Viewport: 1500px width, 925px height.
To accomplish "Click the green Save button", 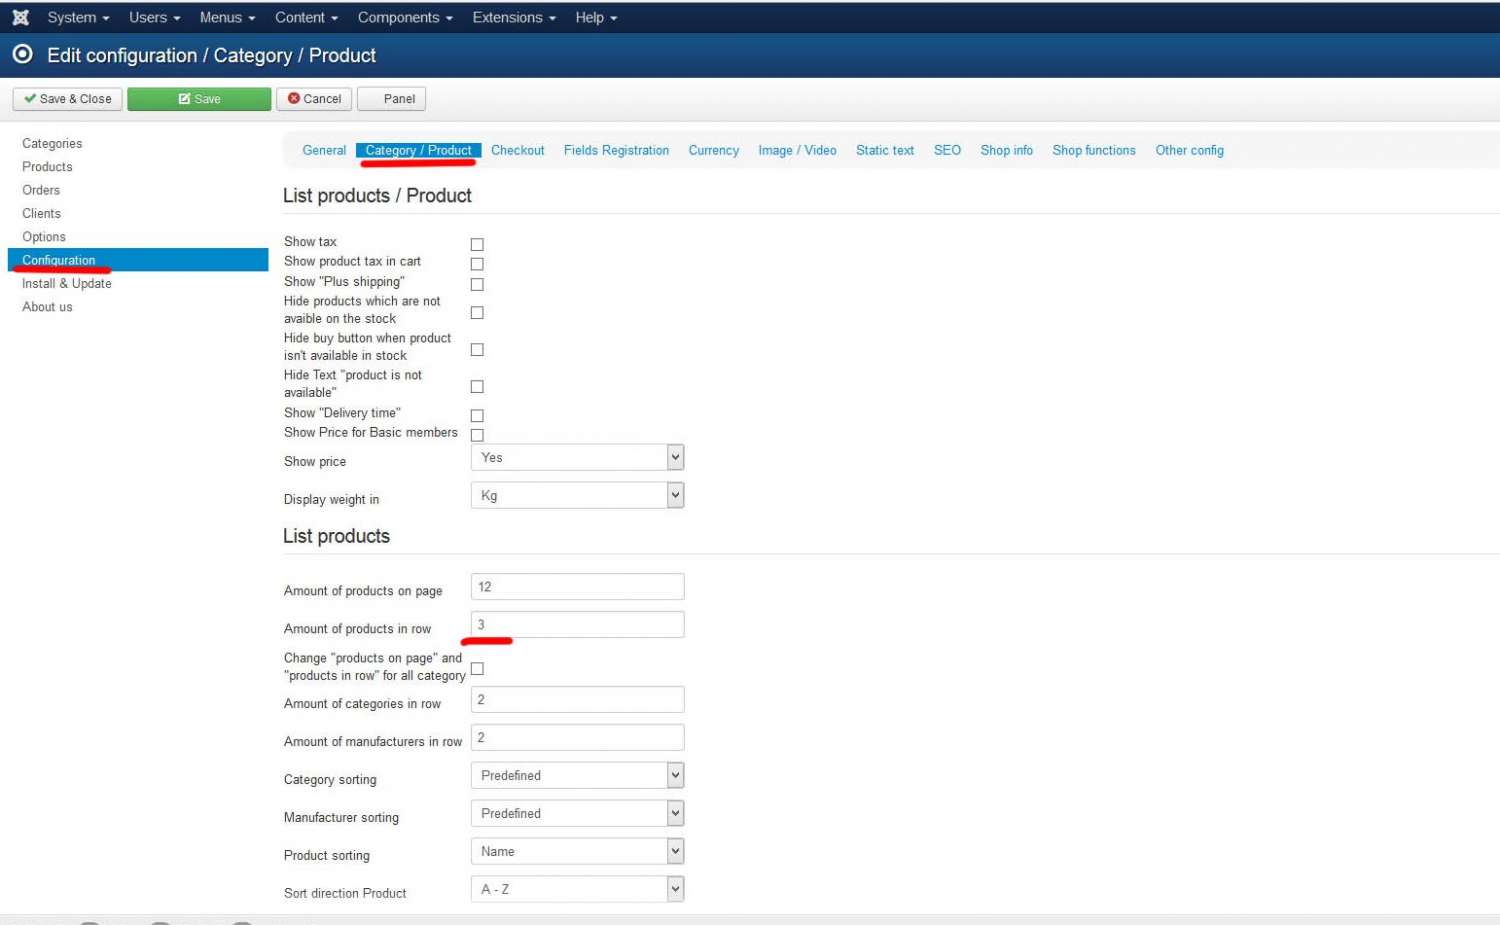I will [x=199, y=99].
